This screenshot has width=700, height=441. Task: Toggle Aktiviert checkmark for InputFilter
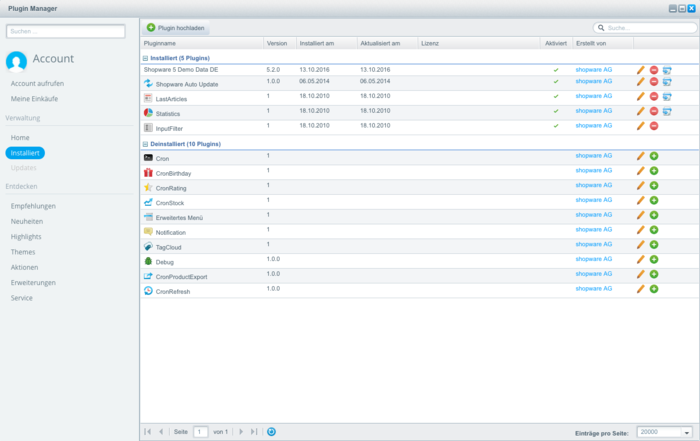click(x=556, y=126)
